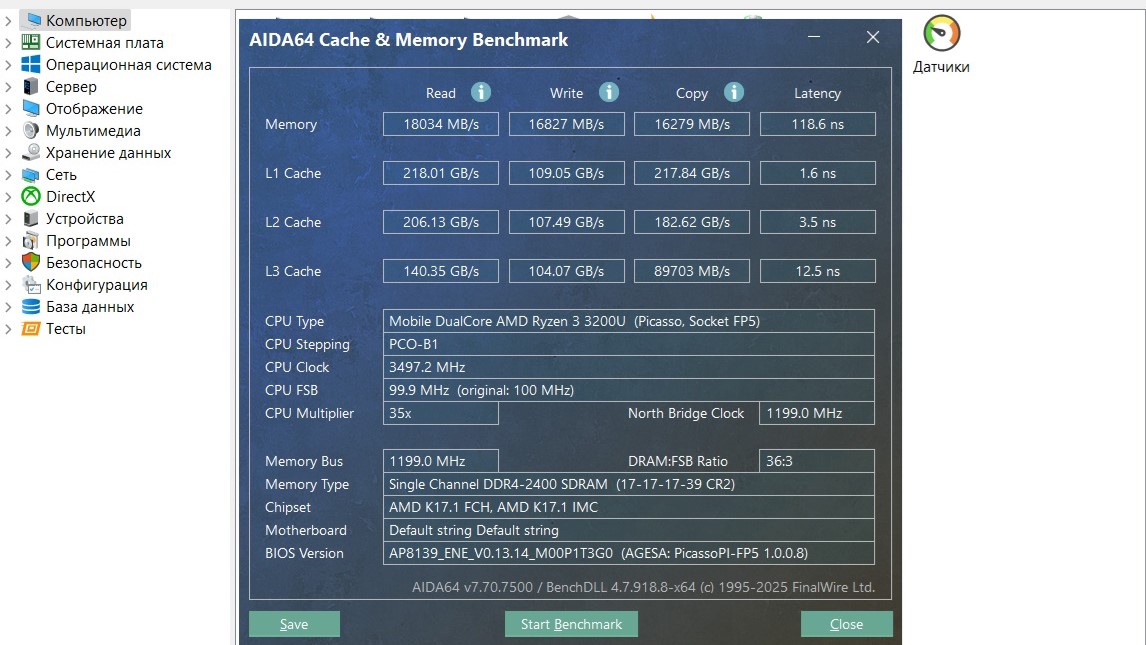Click Memory Latency value 118.6 ns
1146x645 pixels.
tap(818, 124)
